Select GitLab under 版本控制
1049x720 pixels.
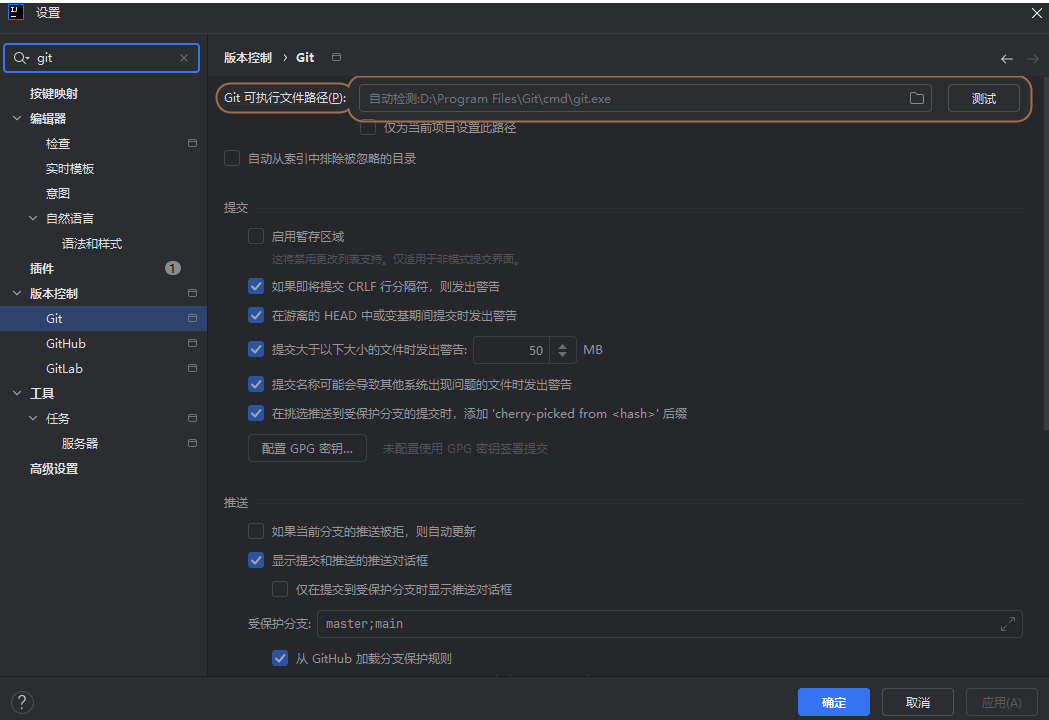[x=64, y=368]
